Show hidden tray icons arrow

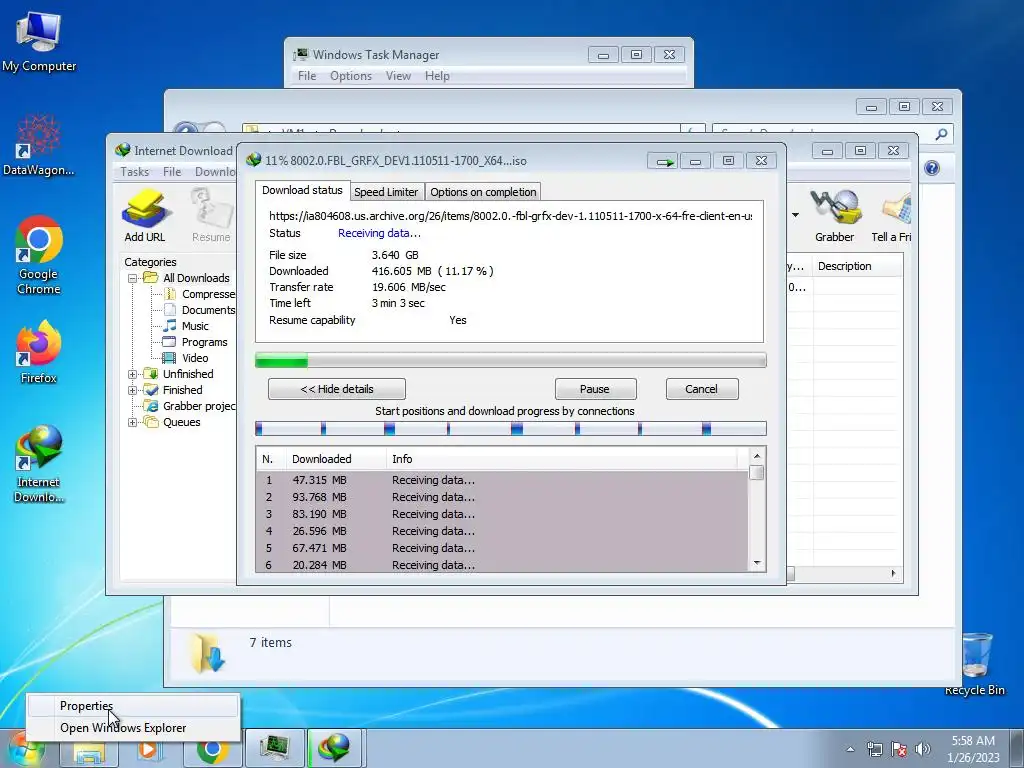tap(850, 749)
